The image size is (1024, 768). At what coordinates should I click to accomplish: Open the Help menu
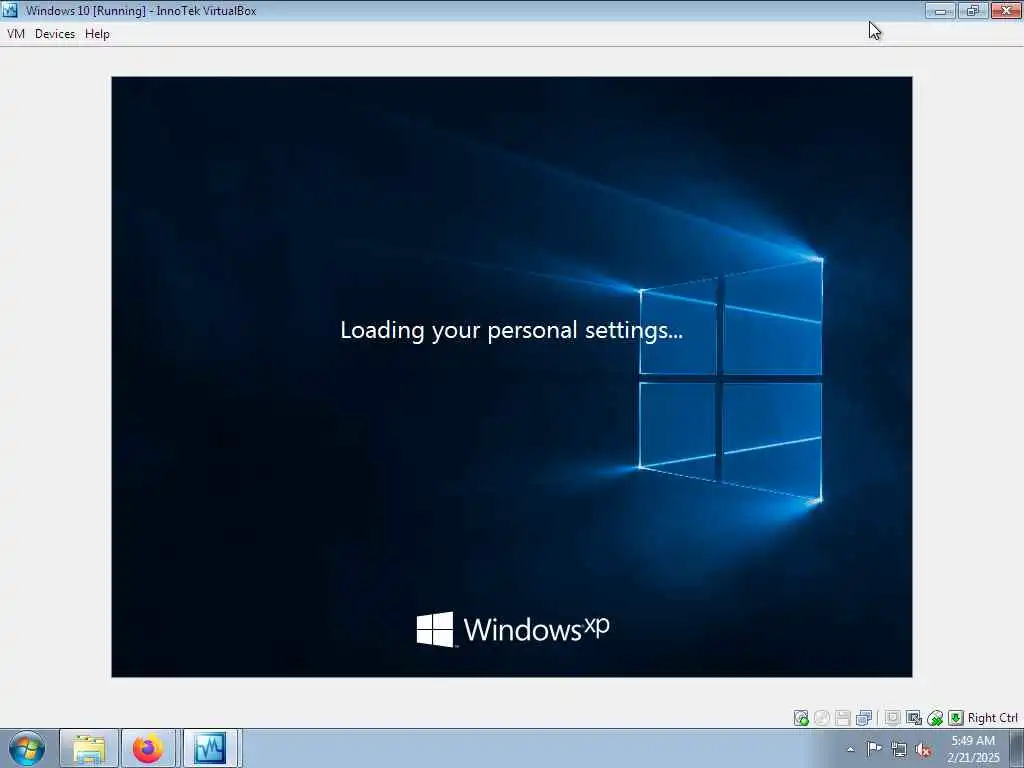coord(97,34)
